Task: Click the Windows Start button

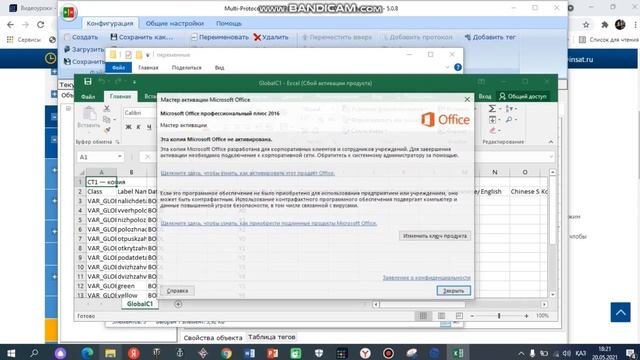Action: [x=11, y=353]
